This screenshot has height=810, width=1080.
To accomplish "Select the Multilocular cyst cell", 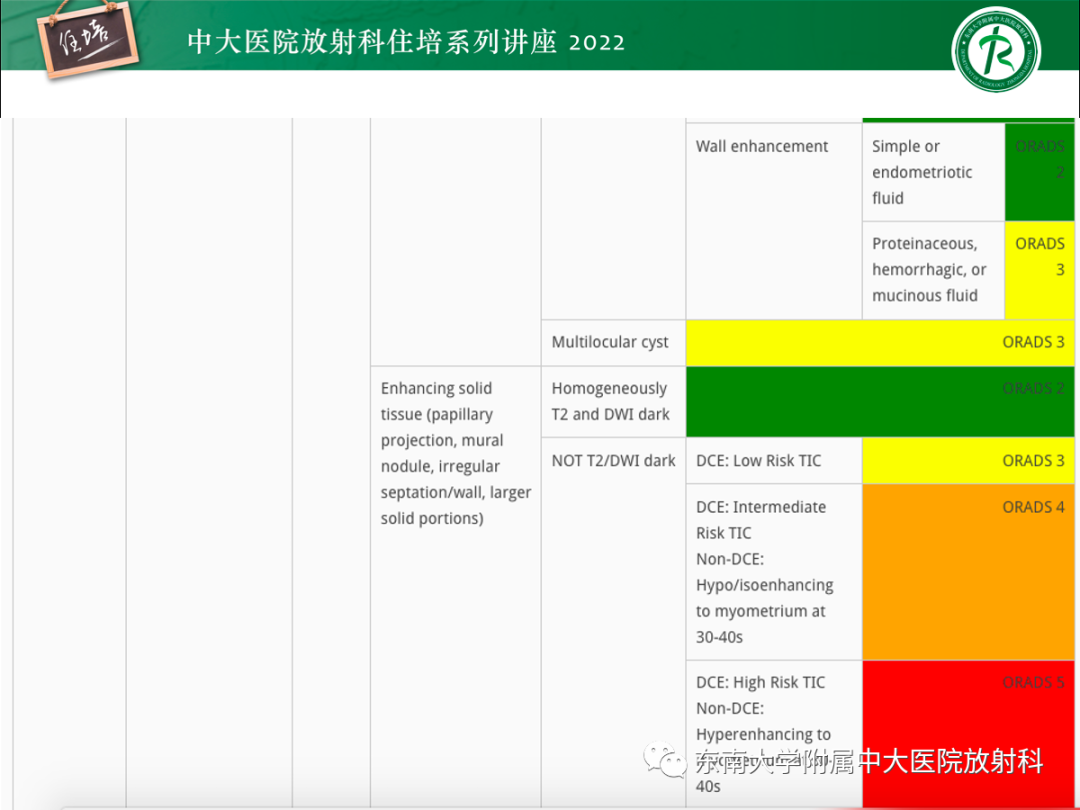I will (613, 342).
